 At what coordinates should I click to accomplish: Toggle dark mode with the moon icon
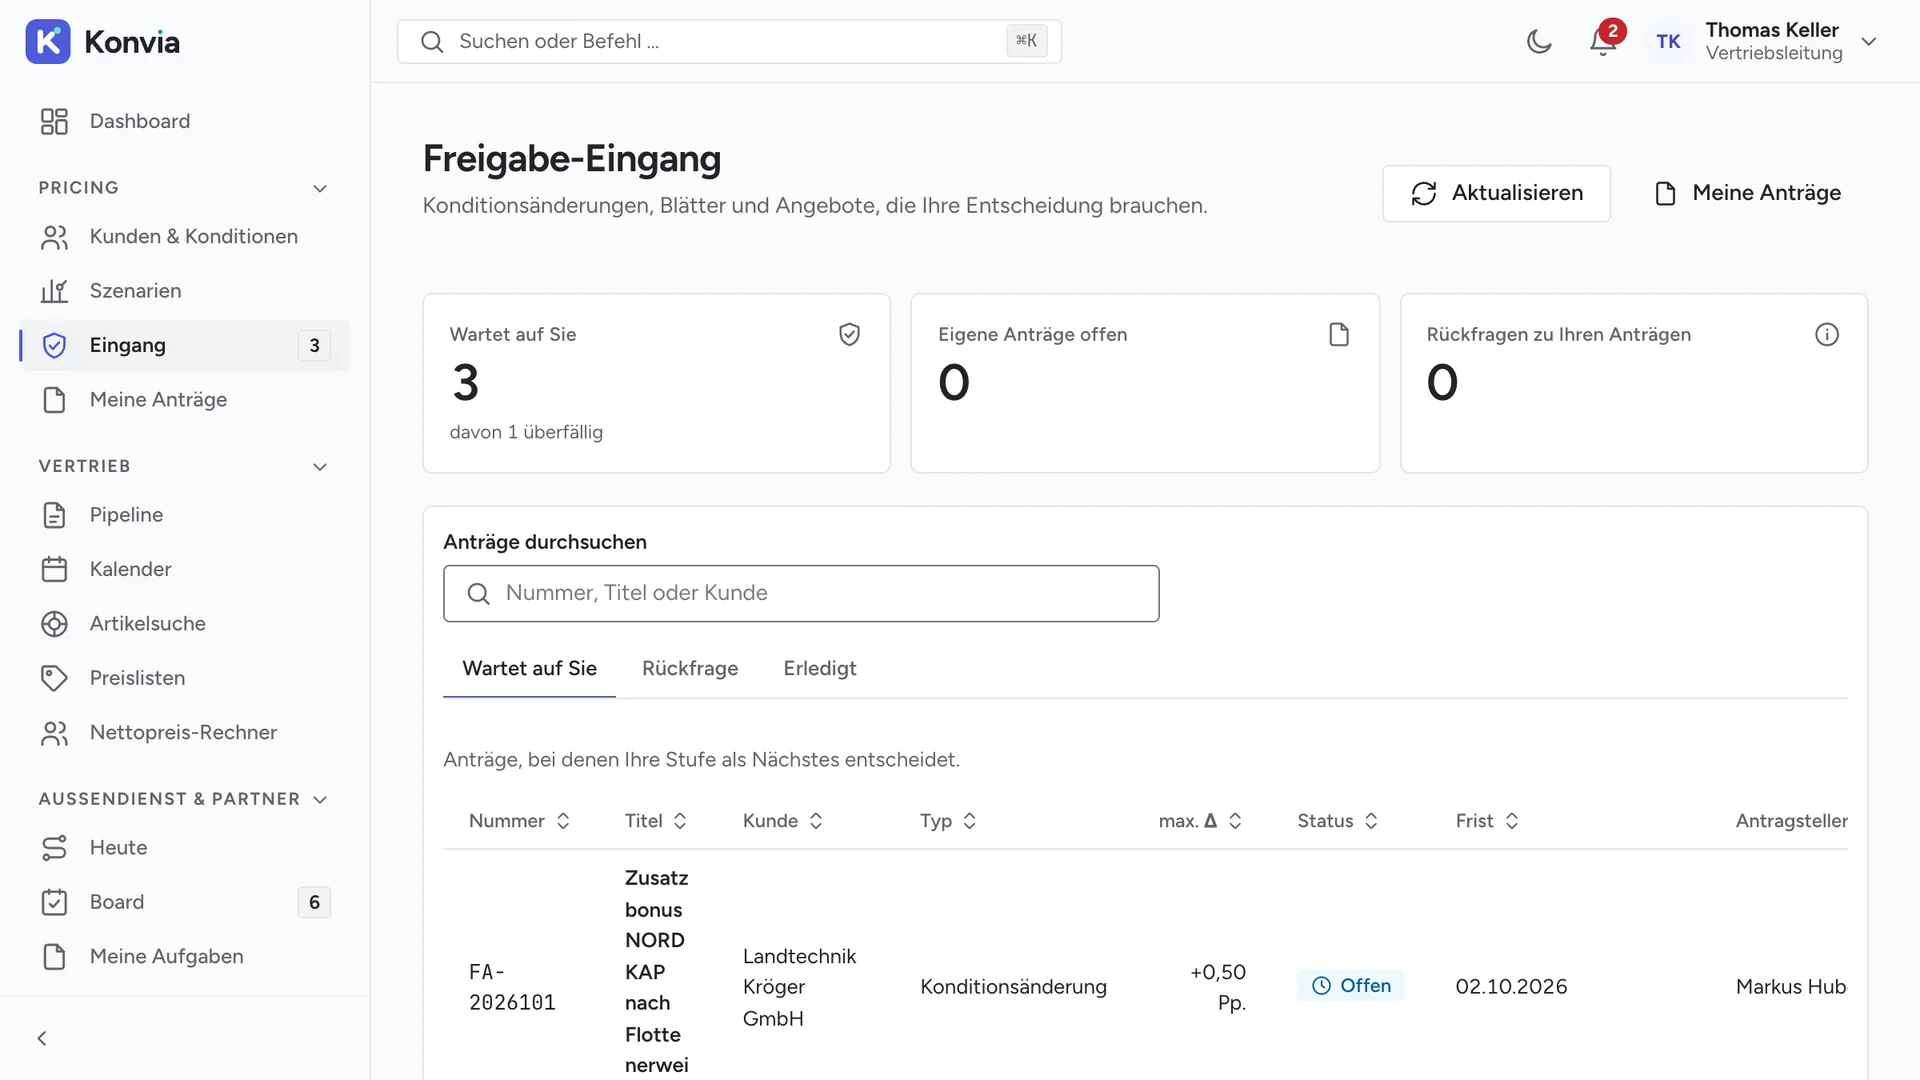(x=1539, y=41)
